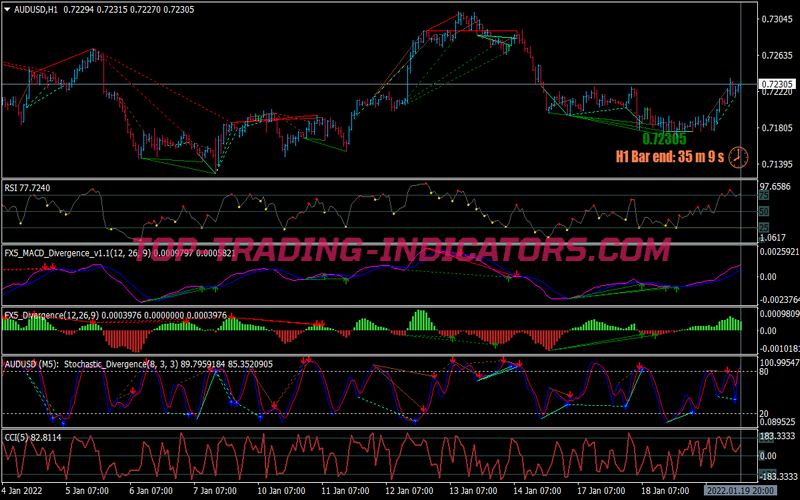
Task: Click the 0.71805 price axis label
Action: [777, 128]
